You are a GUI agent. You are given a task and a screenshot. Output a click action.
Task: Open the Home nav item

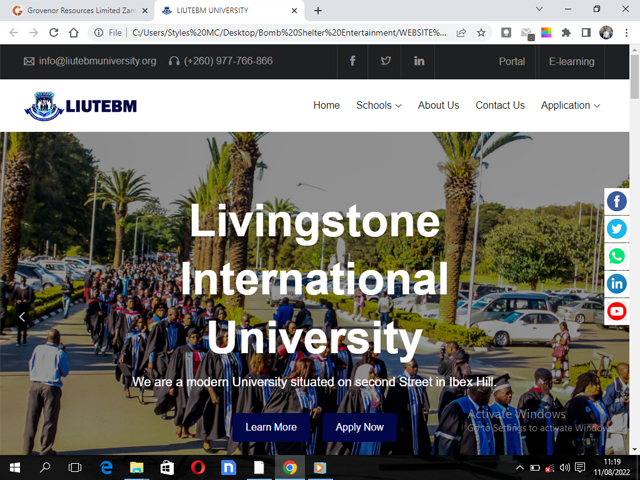coord(327,105)
